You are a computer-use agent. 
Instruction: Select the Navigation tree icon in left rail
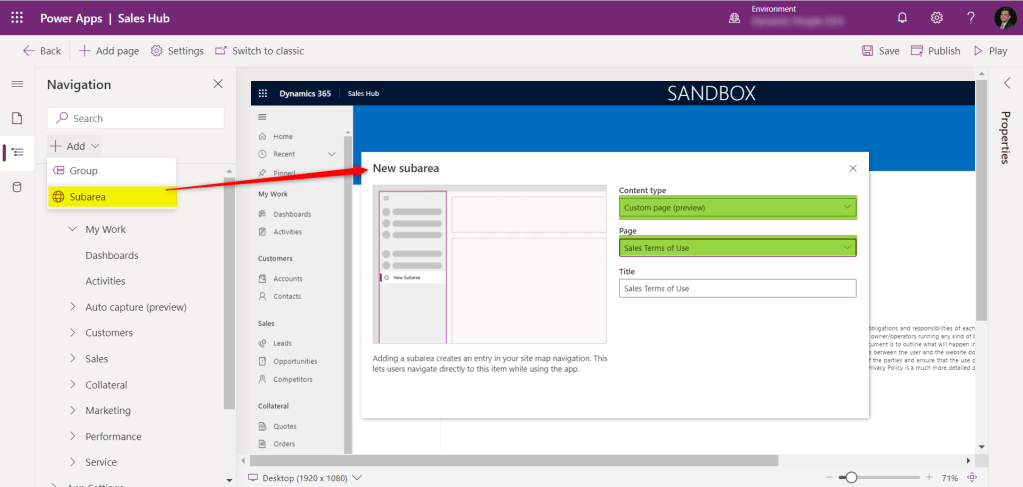17,152
